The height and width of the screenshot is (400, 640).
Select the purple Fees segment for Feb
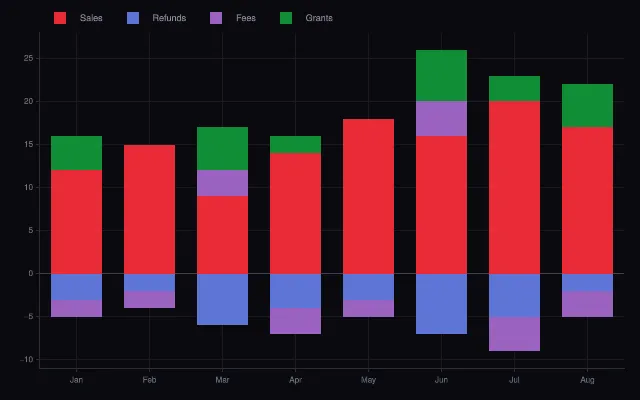(x=149, y=300)
